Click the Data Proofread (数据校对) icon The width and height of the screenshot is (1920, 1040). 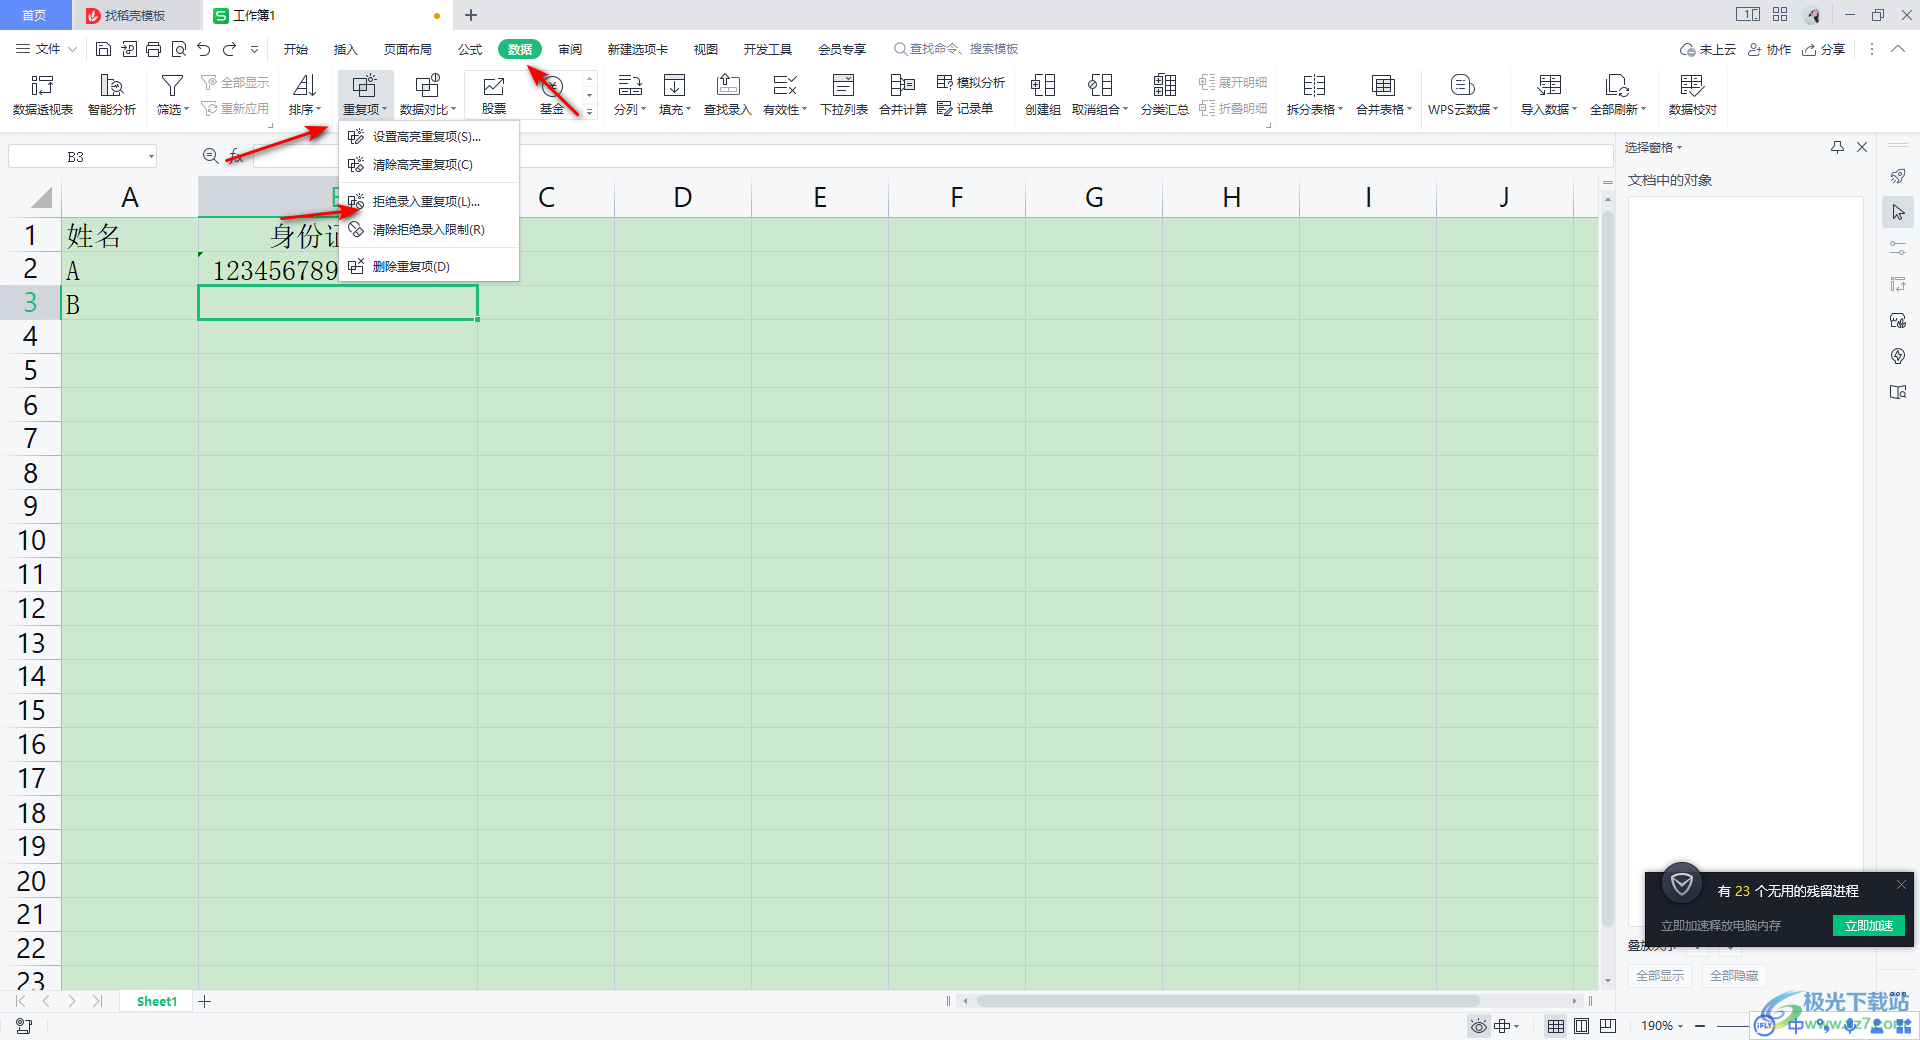coord(1692,86)
